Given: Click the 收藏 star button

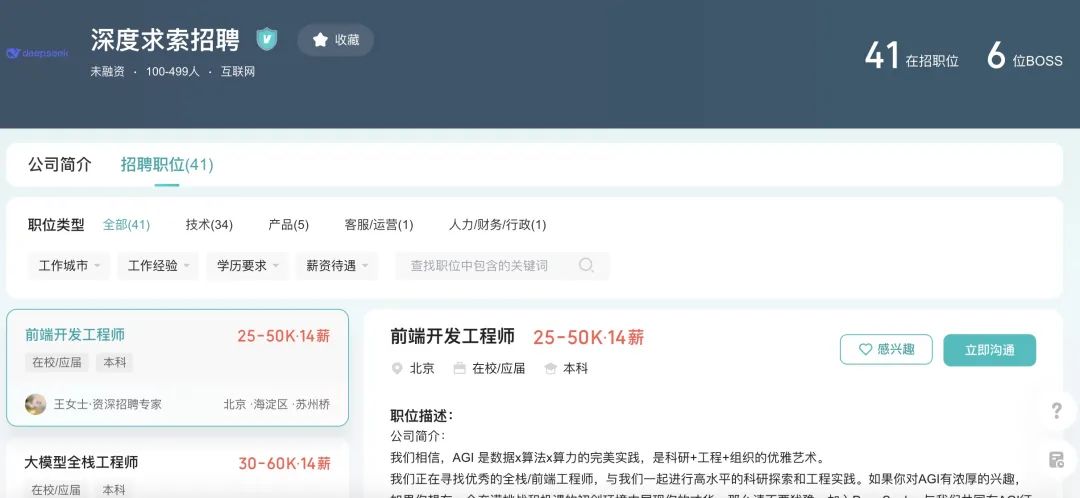Looking at the screenshot, I should [x=336, y=40].
